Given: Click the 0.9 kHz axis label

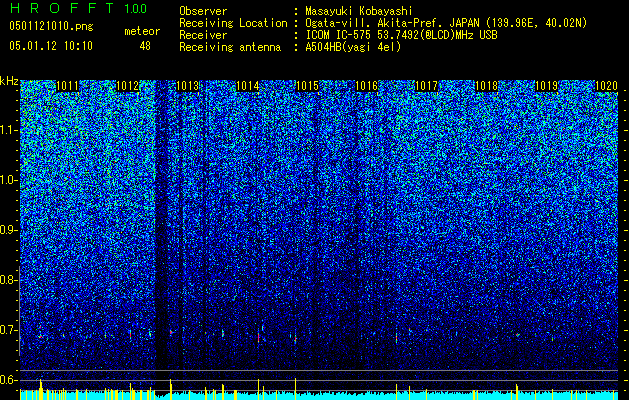Looking at the screenshot, I should (8, 230).
